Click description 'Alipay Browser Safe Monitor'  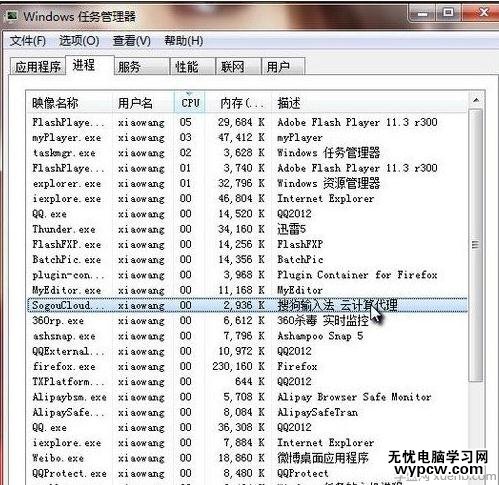pos(354,397)
